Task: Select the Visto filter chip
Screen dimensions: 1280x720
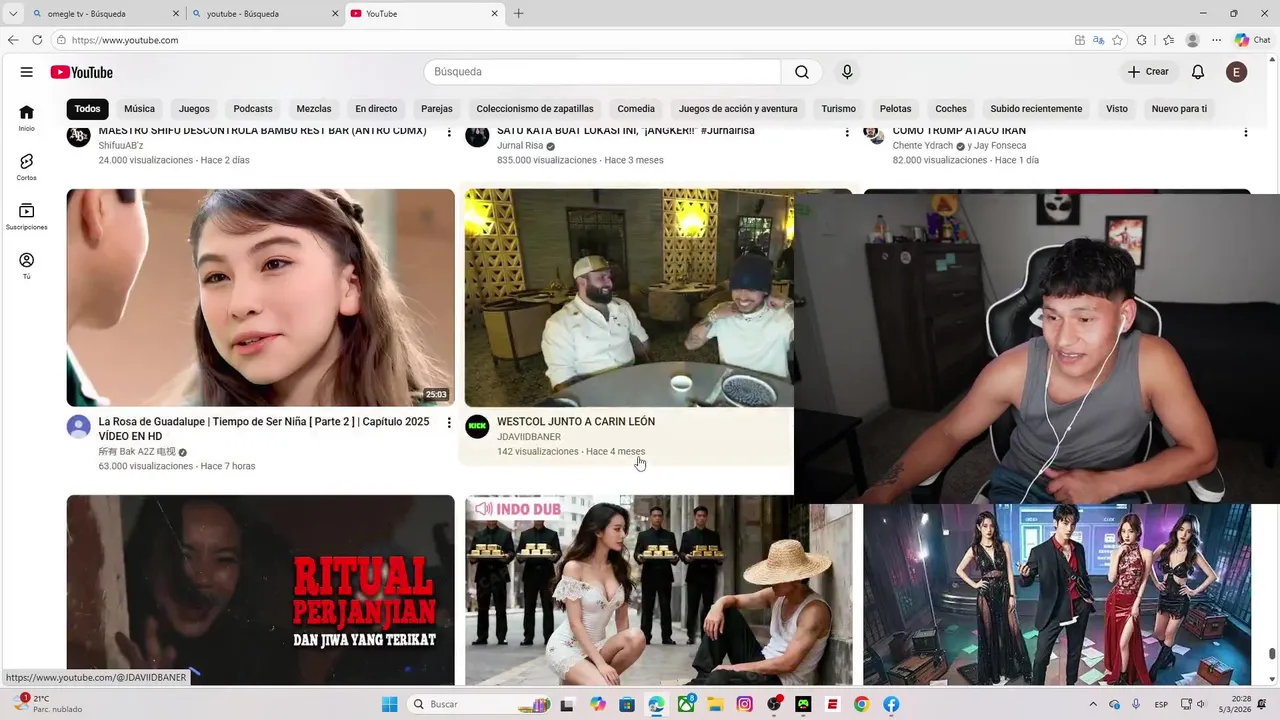Action: (x=1117, y=109)
